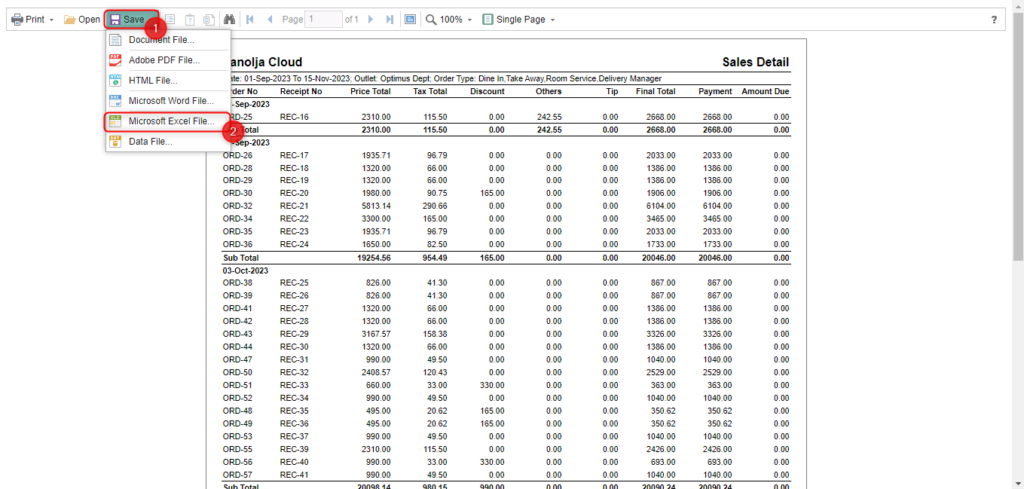Viewport: 1024px width, 489px height.
Task: Click receipt number REC-21
Action: 294,206
